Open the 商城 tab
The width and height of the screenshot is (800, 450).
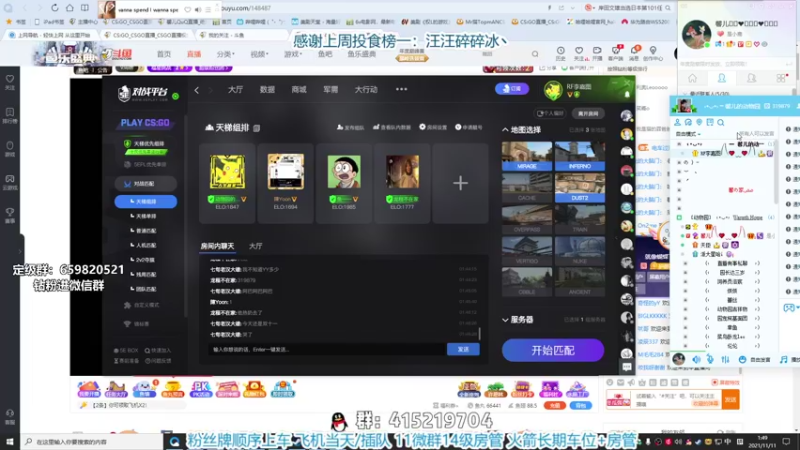tap(299, 89)
